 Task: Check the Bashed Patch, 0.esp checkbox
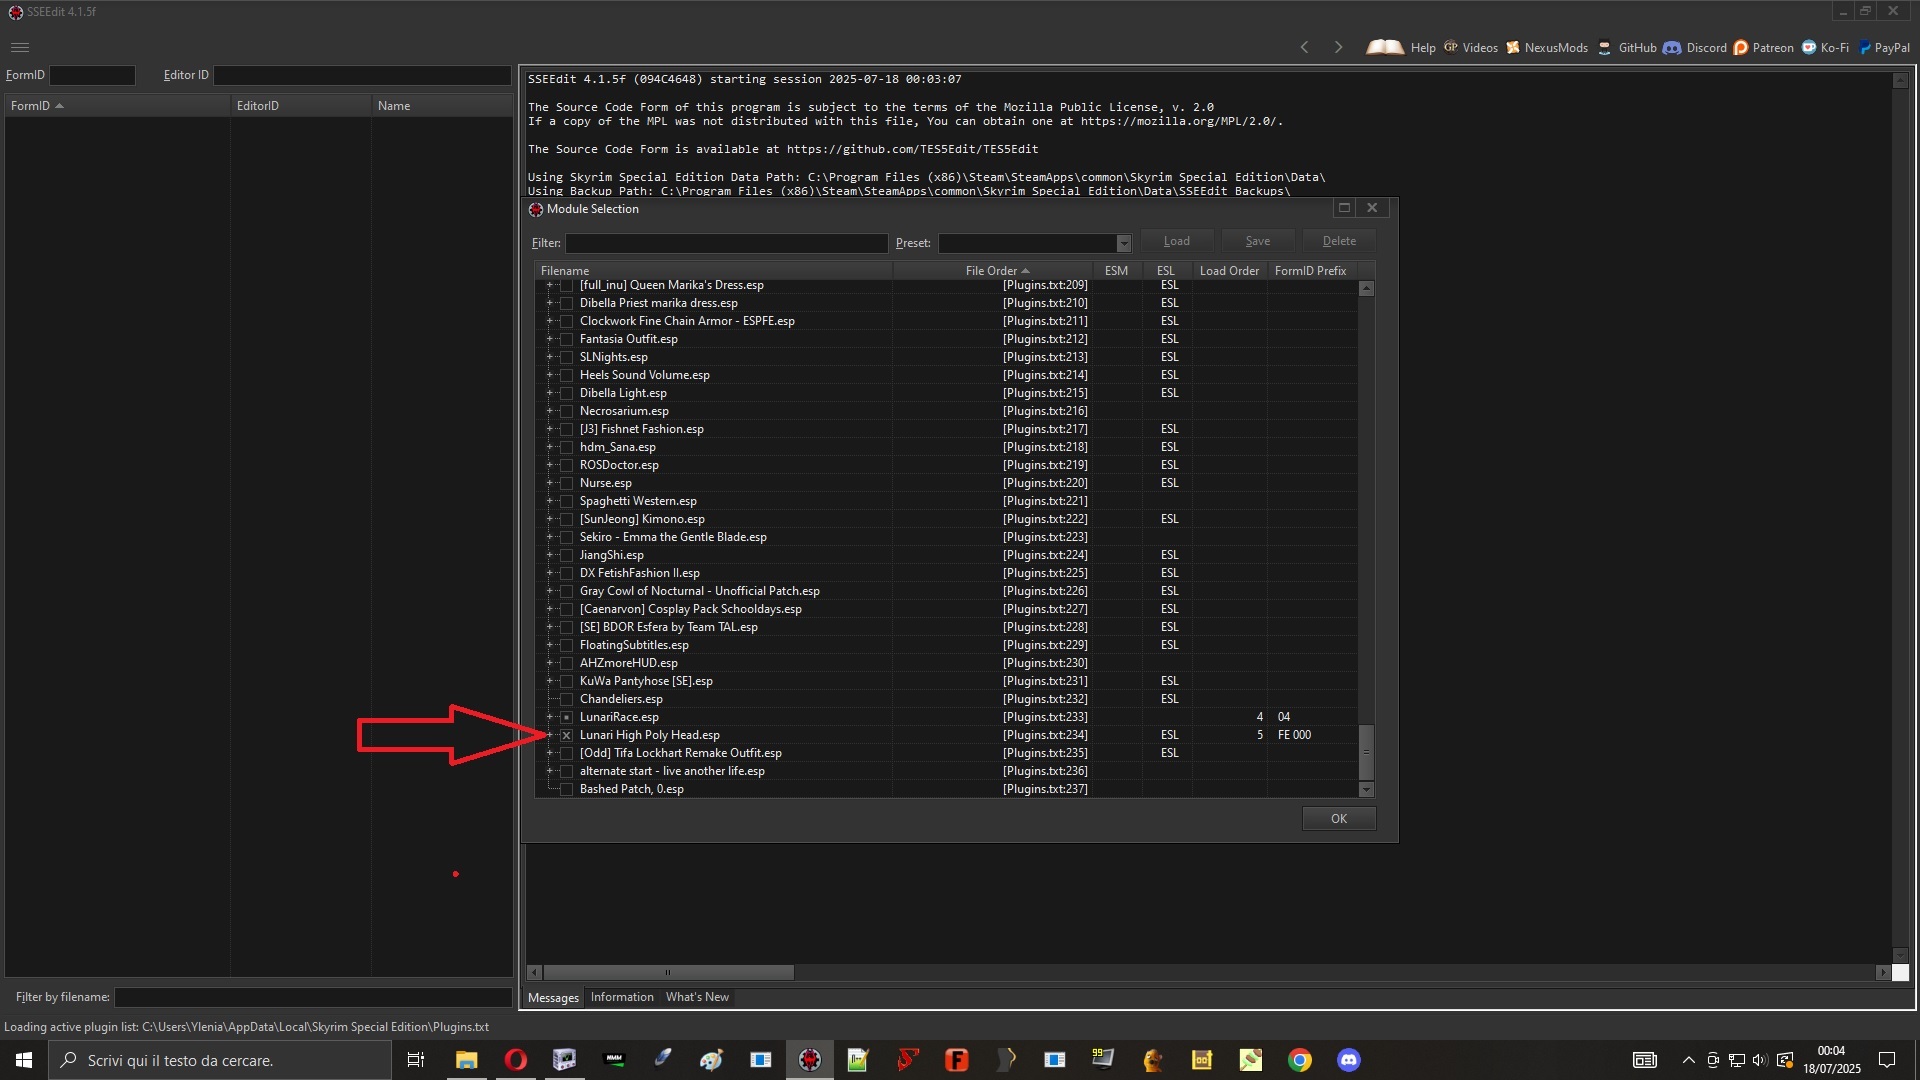click(x=567, y=789)
